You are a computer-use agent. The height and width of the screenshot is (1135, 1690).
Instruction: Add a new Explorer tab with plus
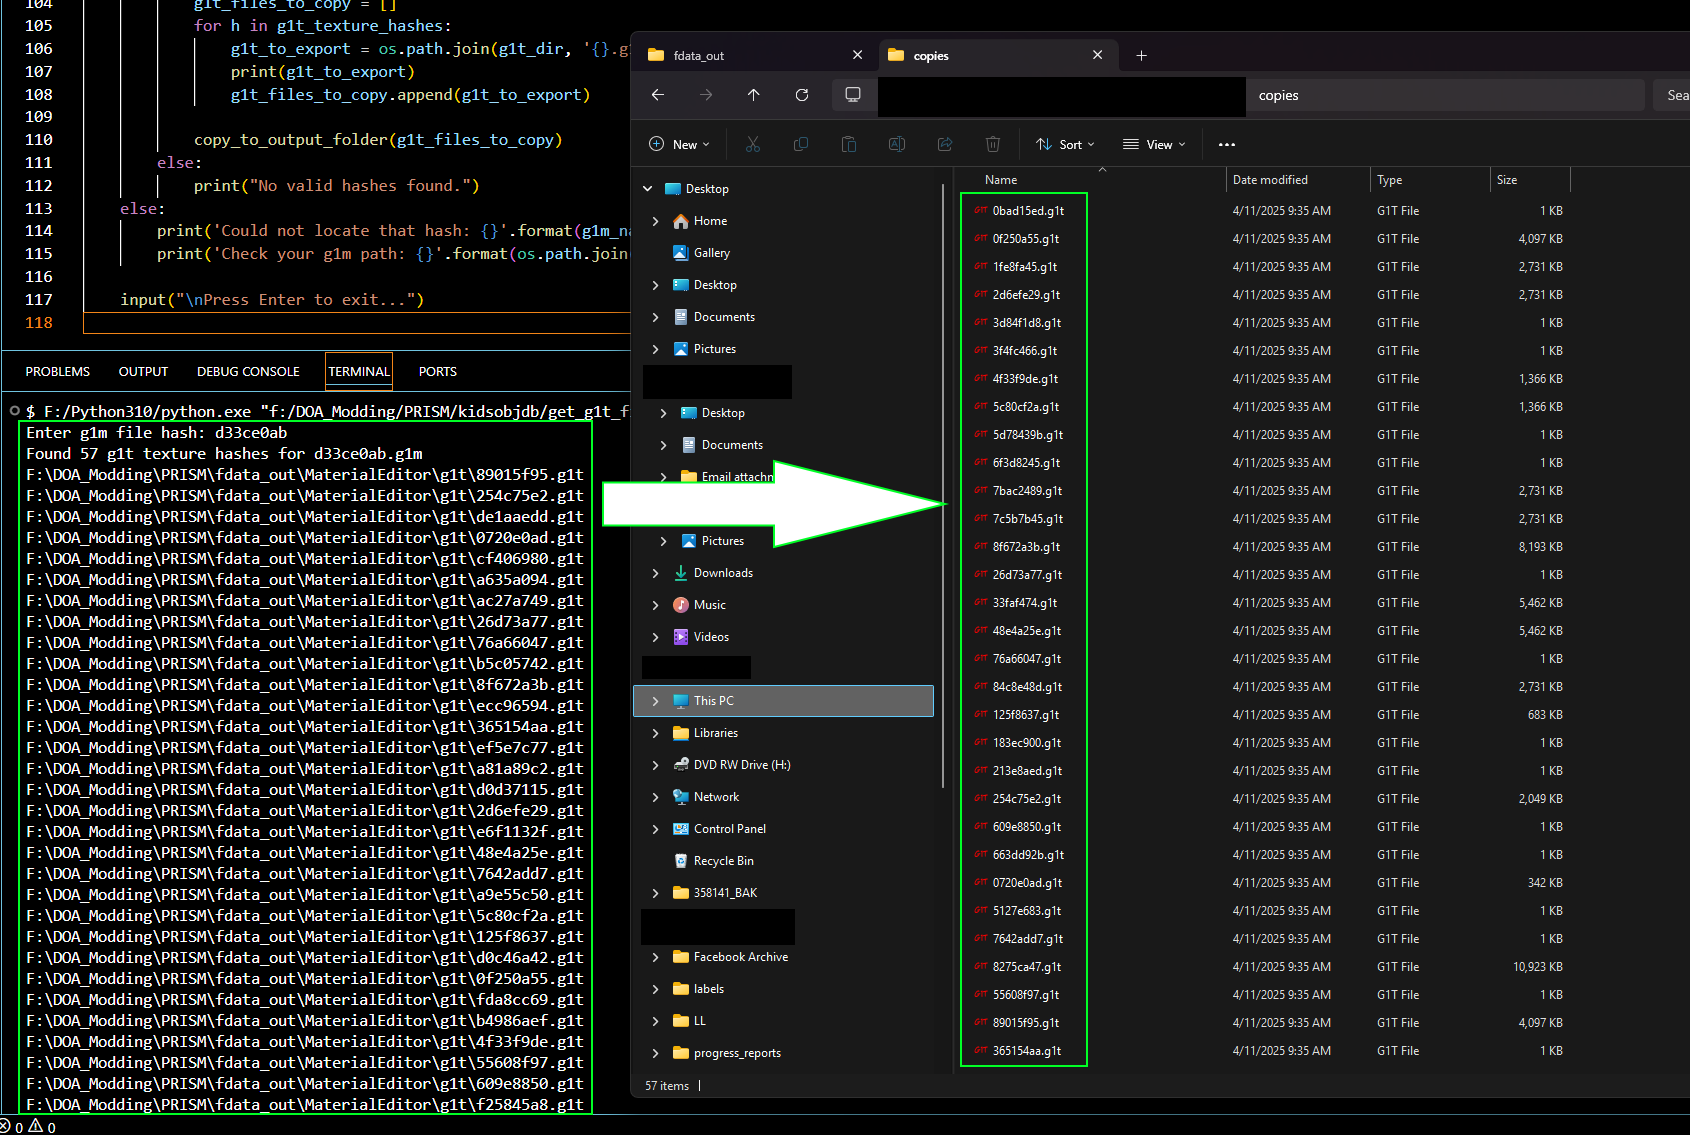(1141, 56)
